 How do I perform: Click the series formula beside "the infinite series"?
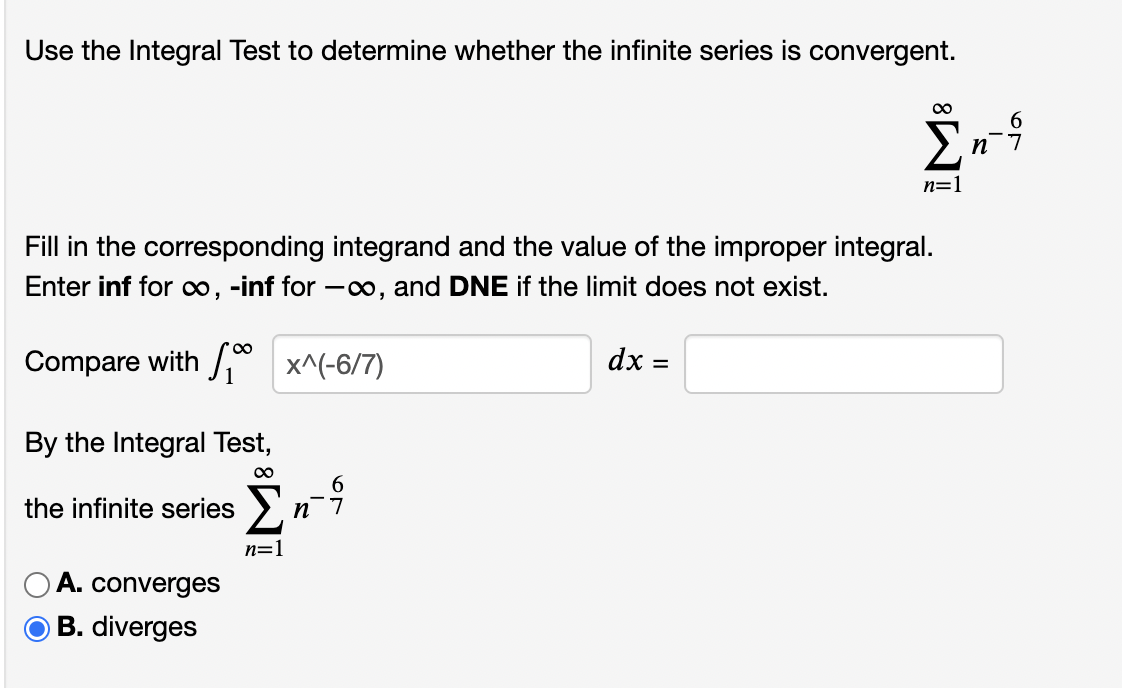coord(295,508)
